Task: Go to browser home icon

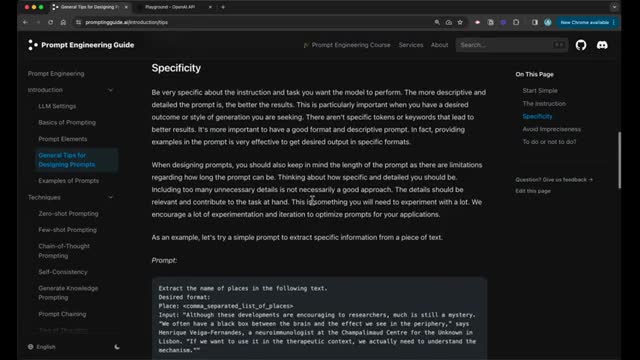Action: pyautogui.click(x=63, y=22)
